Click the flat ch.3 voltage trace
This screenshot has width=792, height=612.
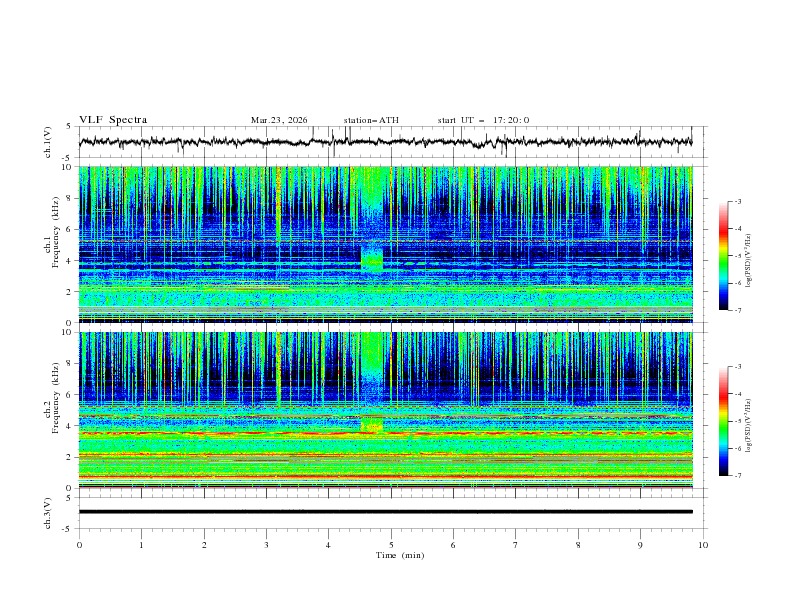(385, 512)
